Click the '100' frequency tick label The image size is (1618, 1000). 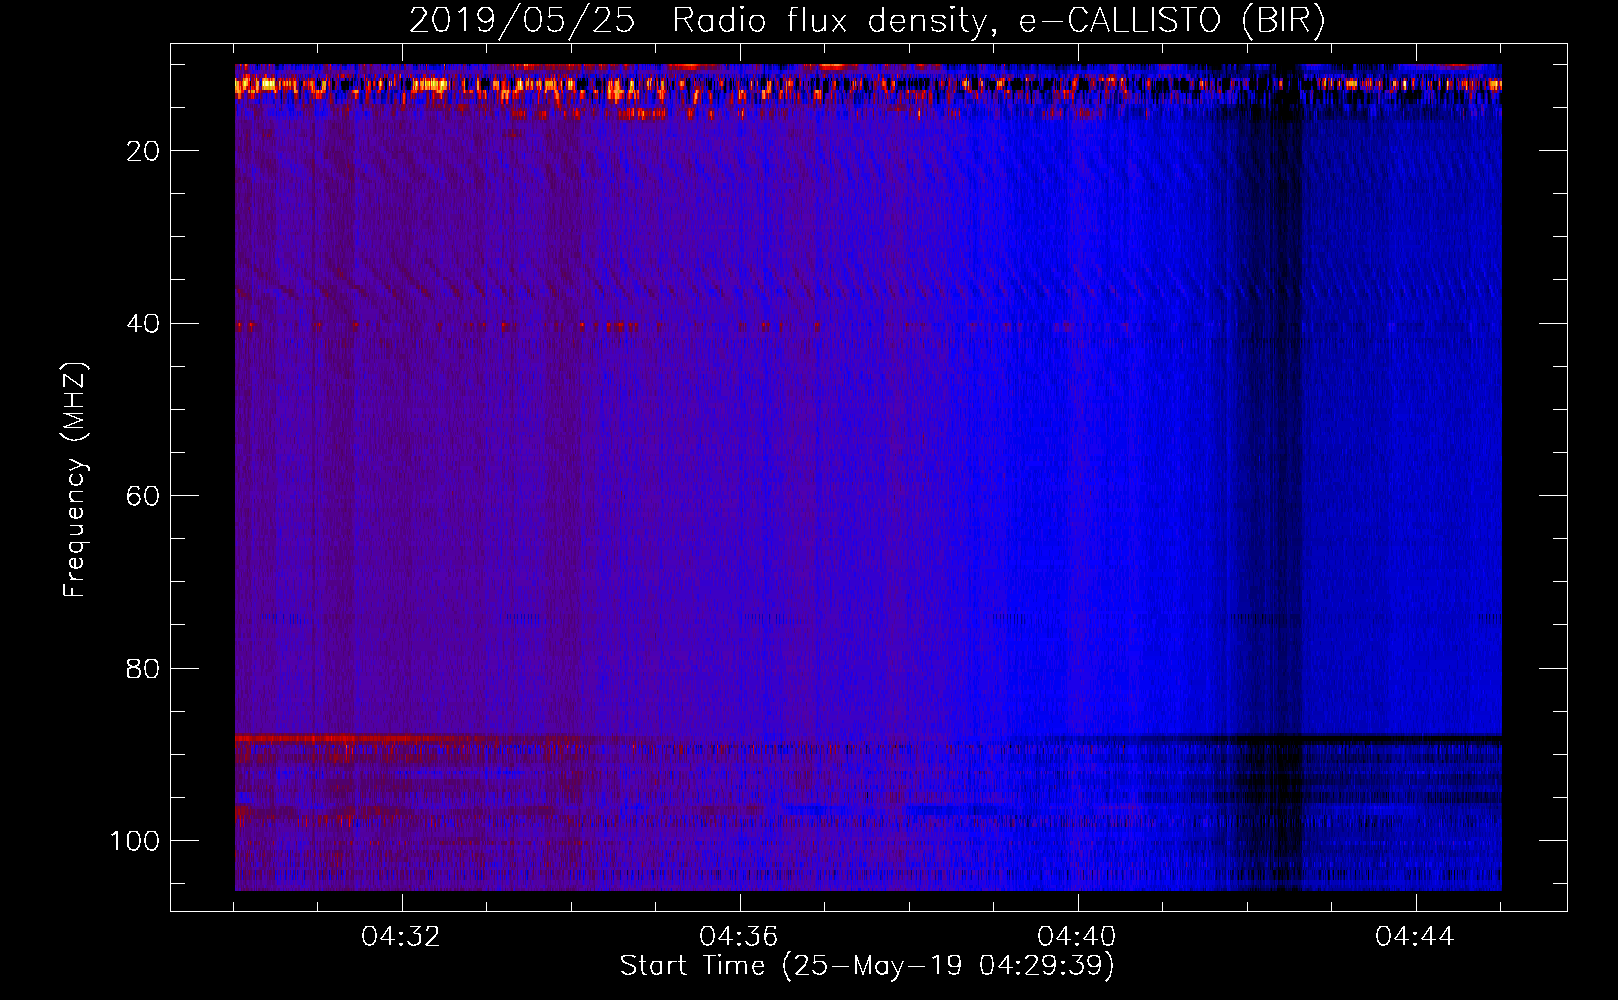(135, 841)
